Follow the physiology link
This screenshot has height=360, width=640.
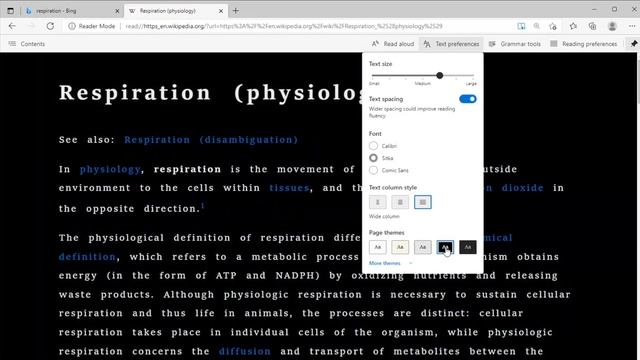point(110,169)
